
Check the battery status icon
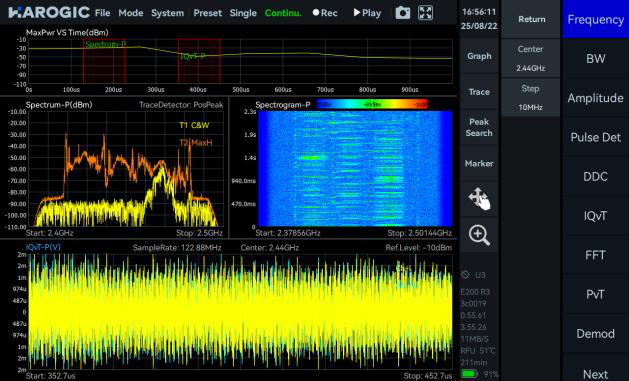click(x=468, y=374)
